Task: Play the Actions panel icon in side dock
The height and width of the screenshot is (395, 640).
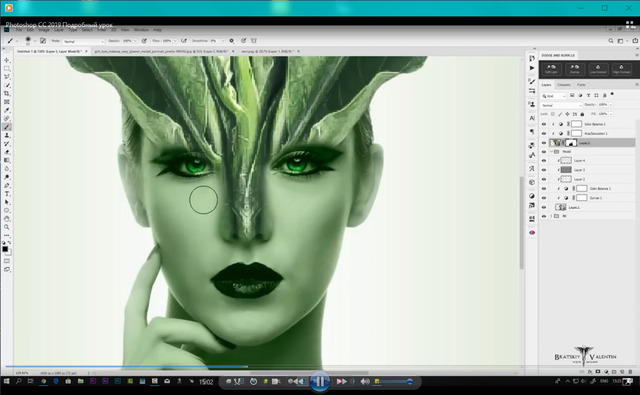Action: [532, 68]
